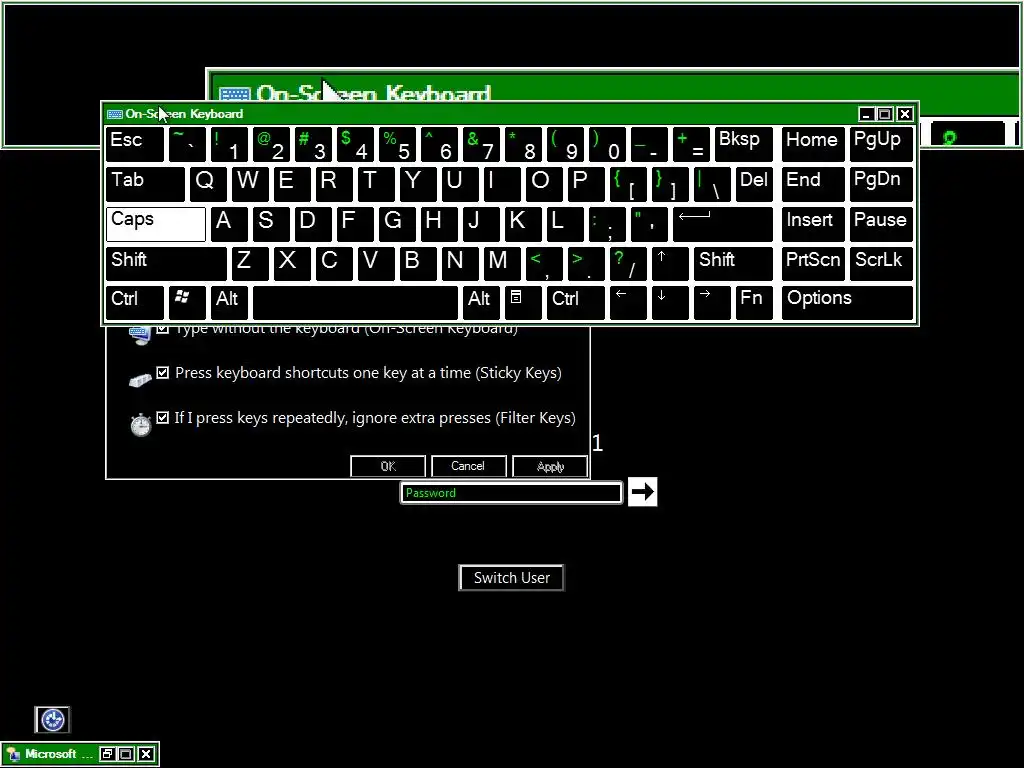Restore the Microsoft taskbar window

tap(107, 754)
